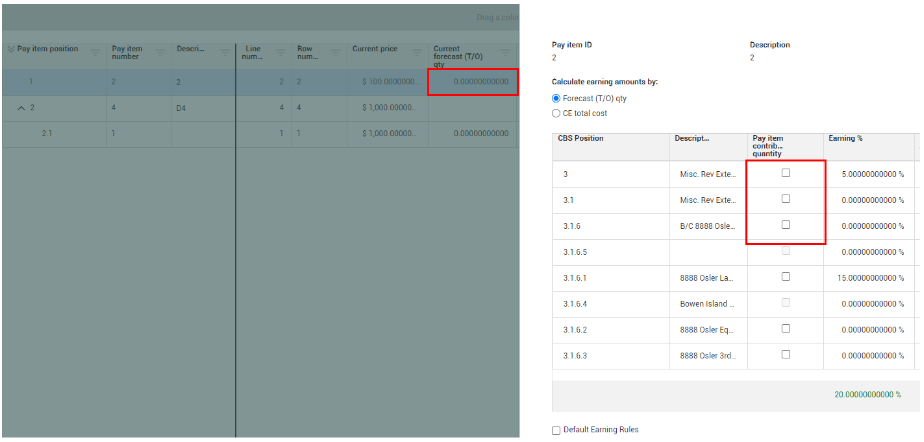Check contributing quantity box for CBS 3.1.6.1

(785, 277)
